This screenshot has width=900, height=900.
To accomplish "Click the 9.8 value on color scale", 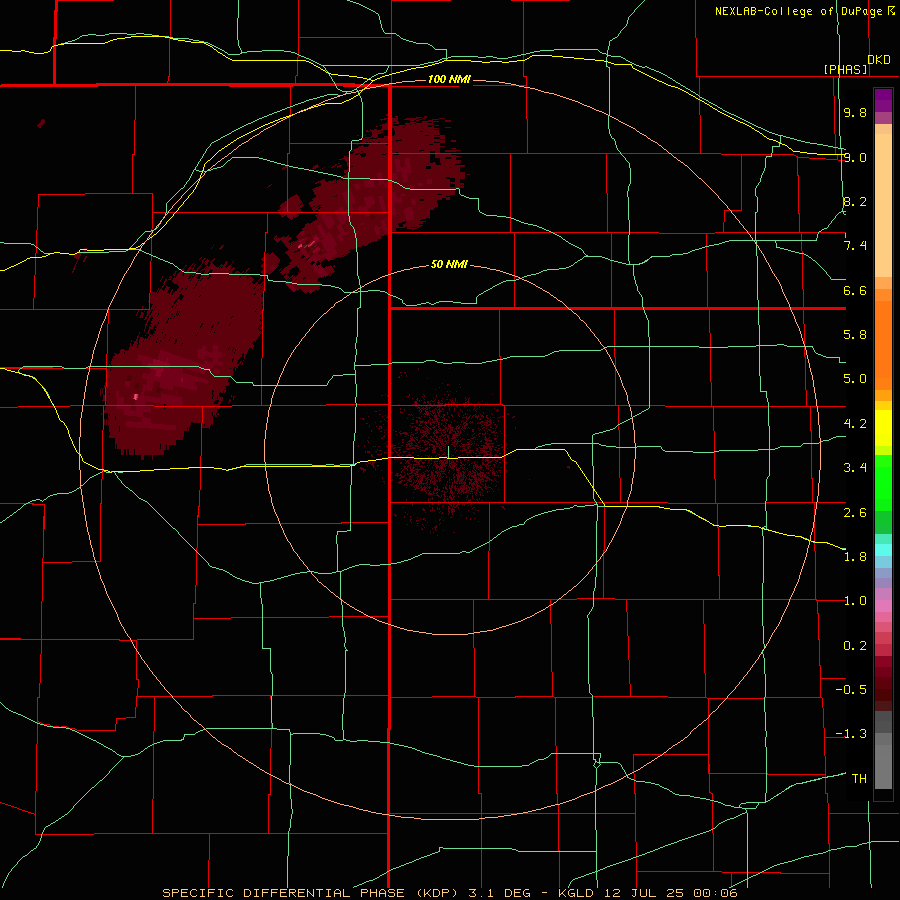I will click(x=855, y=112).
